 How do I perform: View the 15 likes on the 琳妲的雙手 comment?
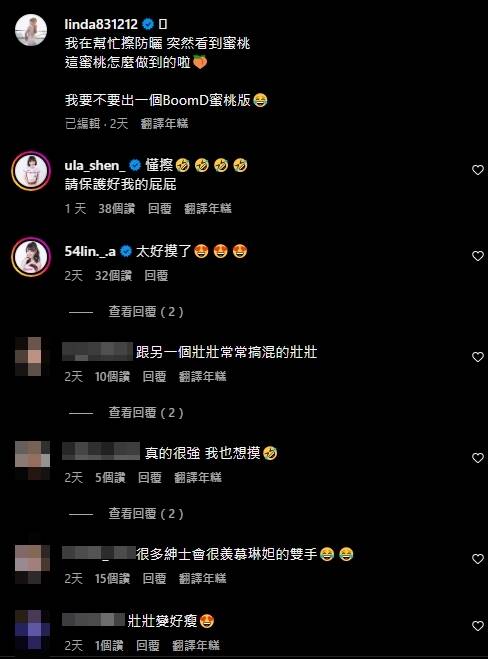click(x=112, y=578)
